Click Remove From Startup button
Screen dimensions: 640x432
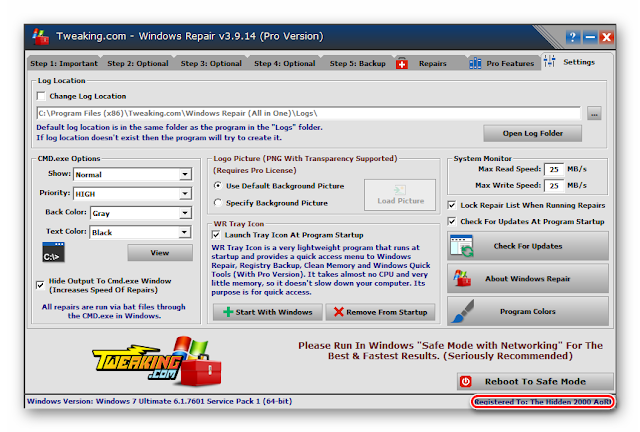[x=380, y=312]
